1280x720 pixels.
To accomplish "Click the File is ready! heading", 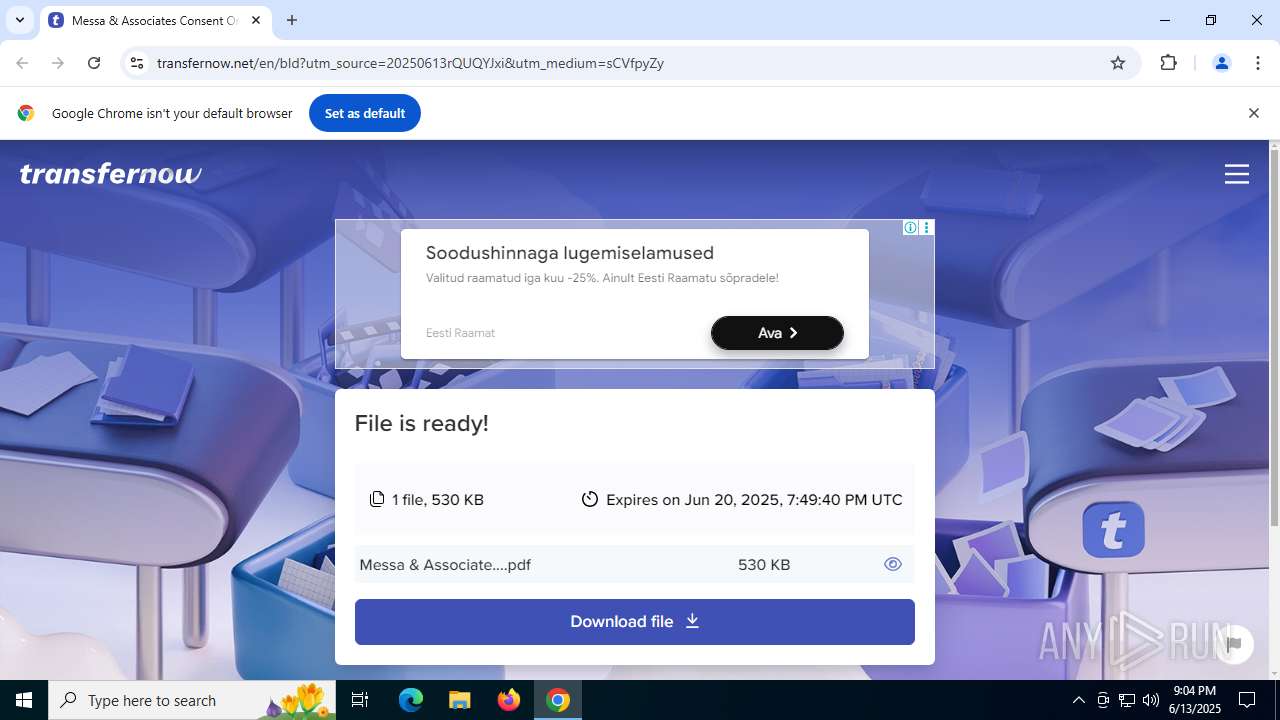I will click(x=421, y=423).
